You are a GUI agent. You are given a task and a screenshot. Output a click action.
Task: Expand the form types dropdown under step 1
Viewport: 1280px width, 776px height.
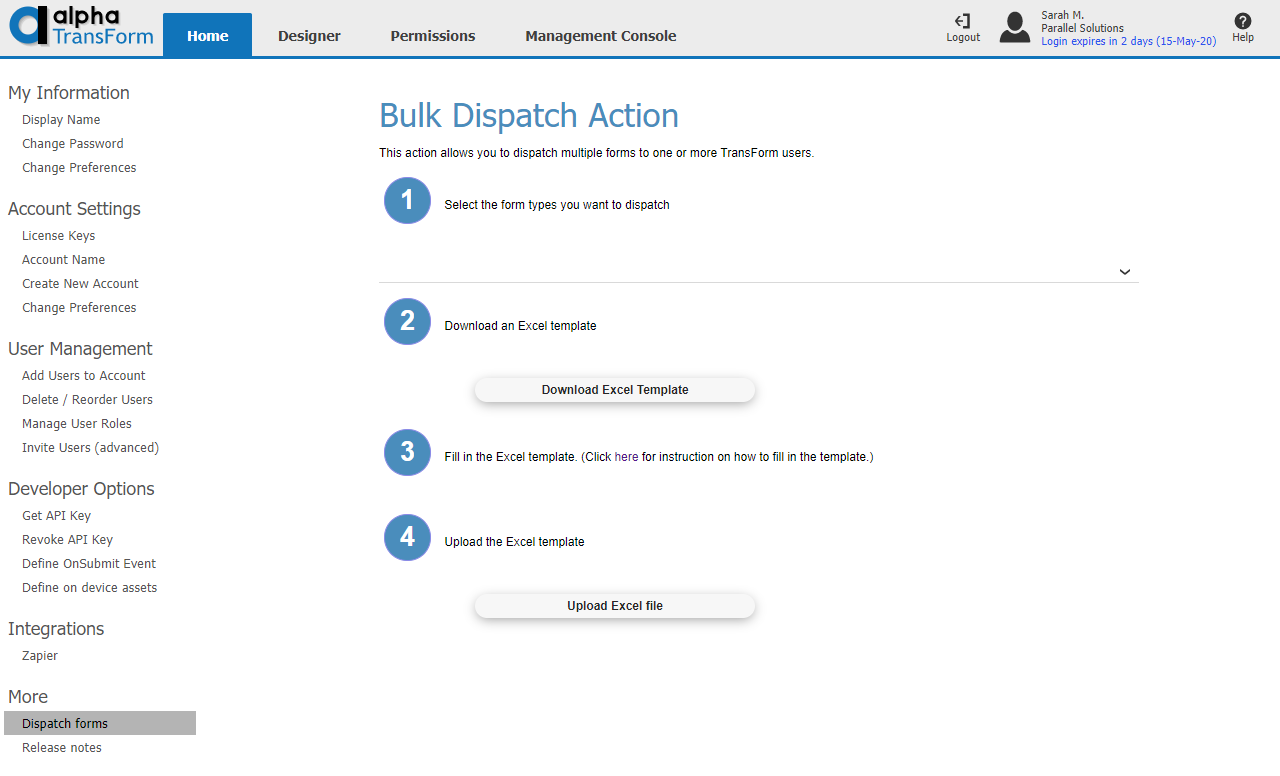tap(1124, 271)
